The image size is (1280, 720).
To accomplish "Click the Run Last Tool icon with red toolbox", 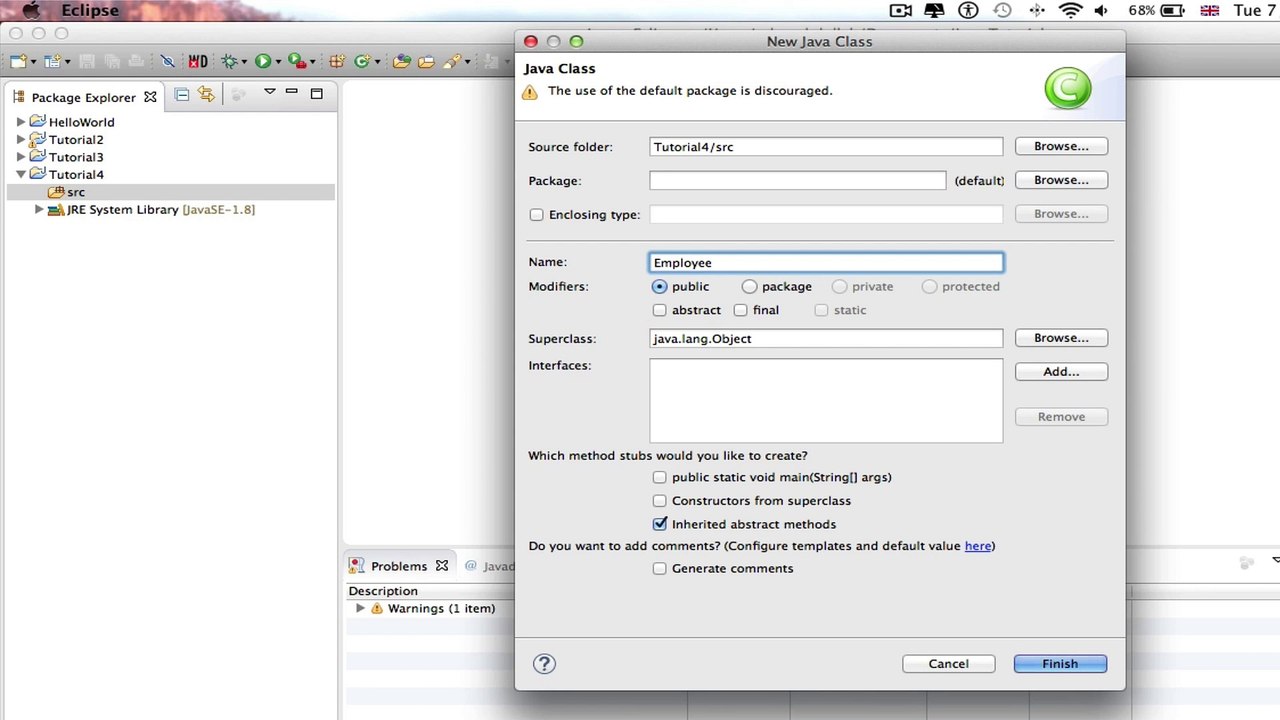I will click(x=296, y=62).
